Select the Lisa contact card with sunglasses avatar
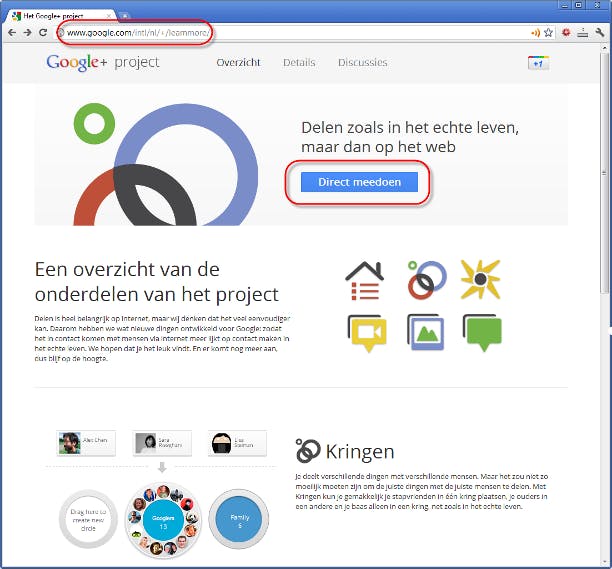The image size is (612, 569). point(237,443)
